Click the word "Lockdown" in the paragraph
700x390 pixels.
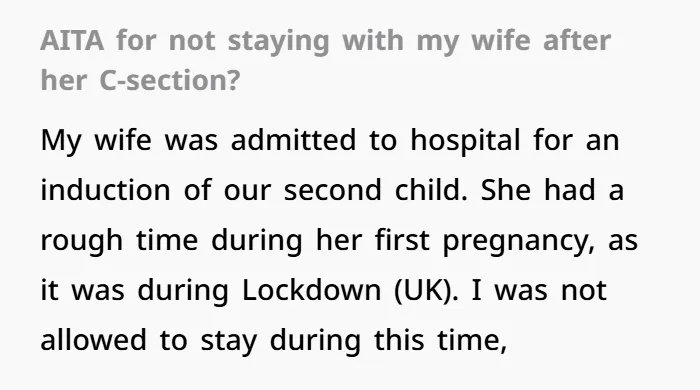(312, 290)
